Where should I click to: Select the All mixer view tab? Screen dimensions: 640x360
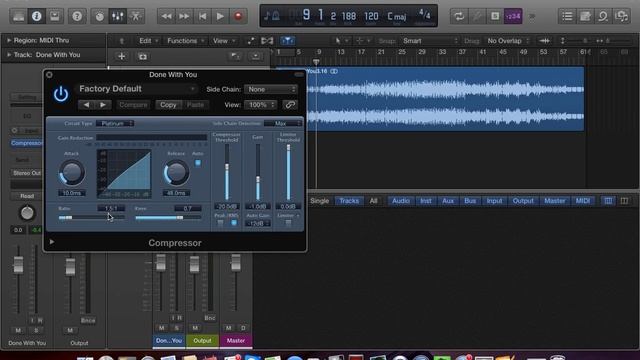[373, 201]
